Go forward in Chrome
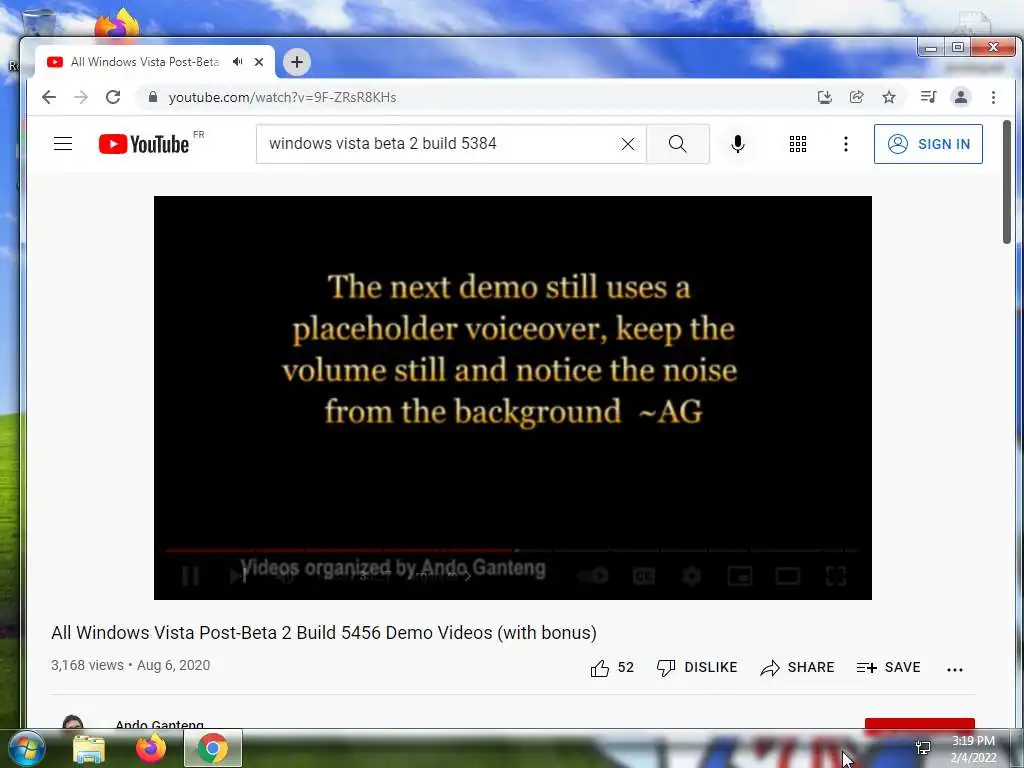This screenshot has width=1024, height=768. point(81,97)
